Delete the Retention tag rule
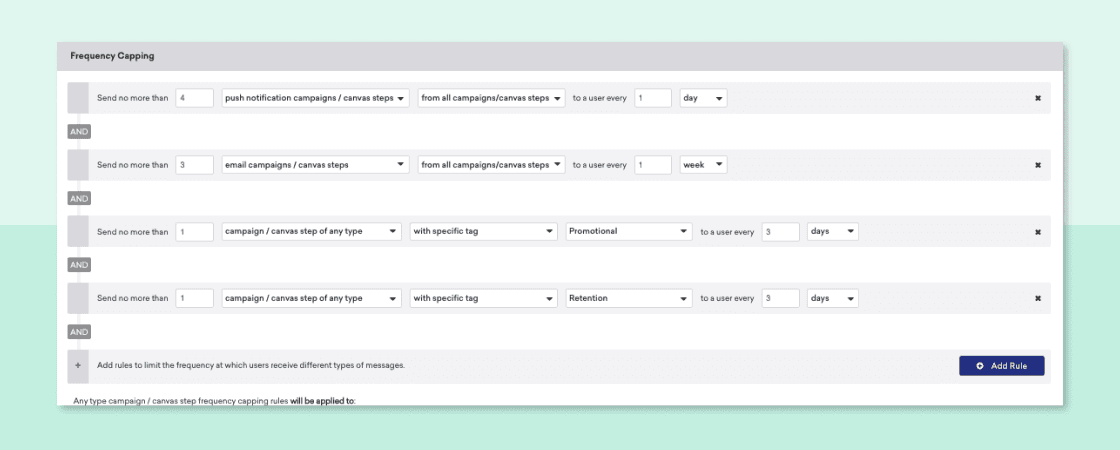This screenshot has height=450, width=1120. click(x=1037, y=298)
